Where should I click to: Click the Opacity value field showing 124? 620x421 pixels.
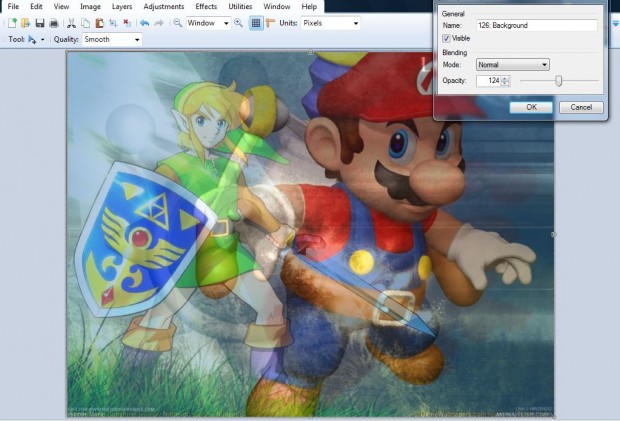pos(489,81)
